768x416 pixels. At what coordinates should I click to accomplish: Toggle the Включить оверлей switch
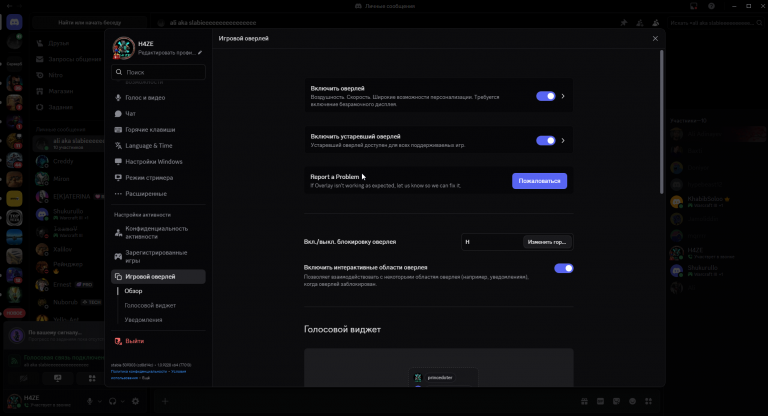pos(546,96)
